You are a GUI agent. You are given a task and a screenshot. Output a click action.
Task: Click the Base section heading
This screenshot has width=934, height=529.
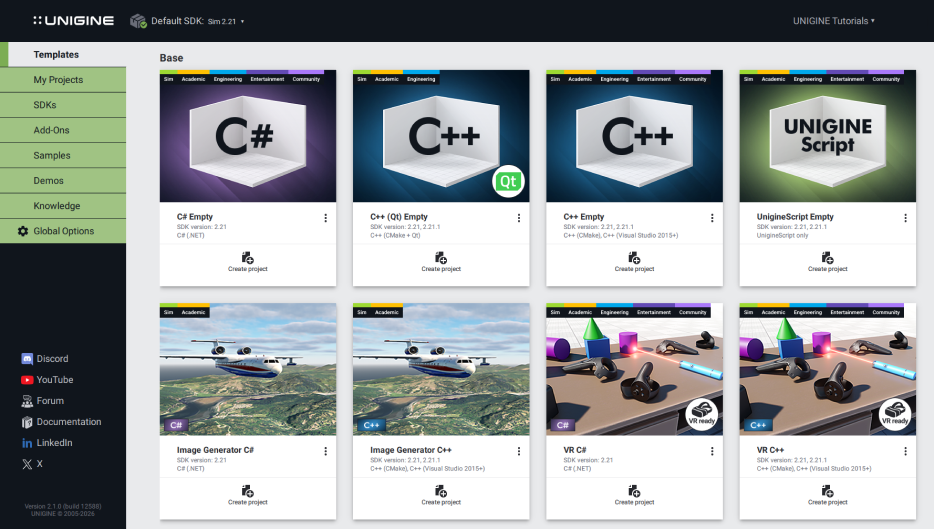coord(171,58)
